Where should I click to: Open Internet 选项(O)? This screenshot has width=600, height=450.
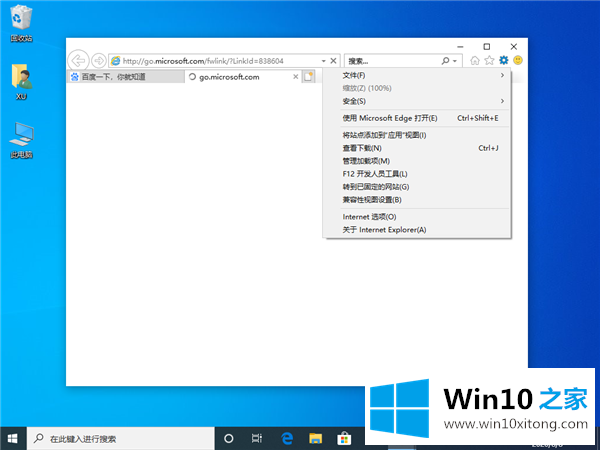click(417, 217)
